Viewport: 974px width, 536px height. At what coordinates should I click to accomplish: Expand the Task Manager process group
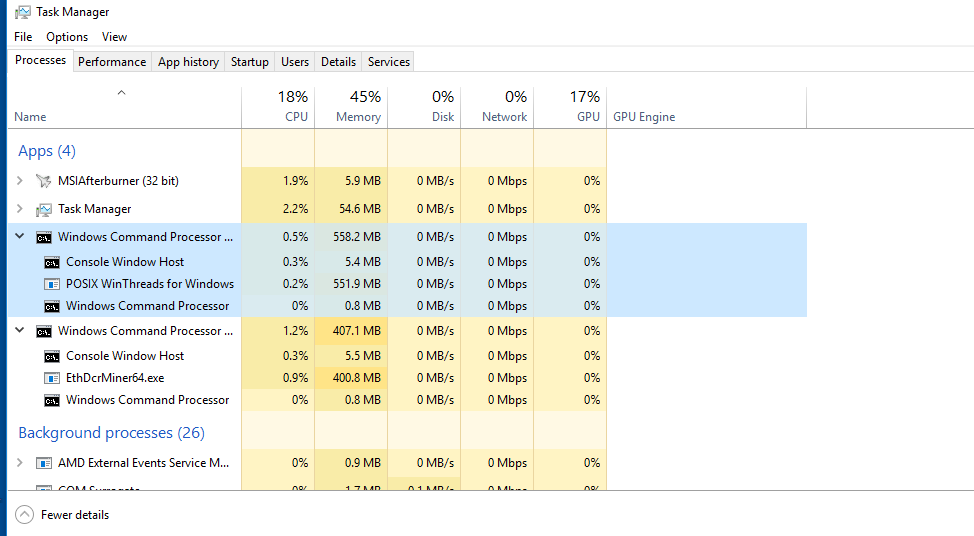tap(20, 209)
